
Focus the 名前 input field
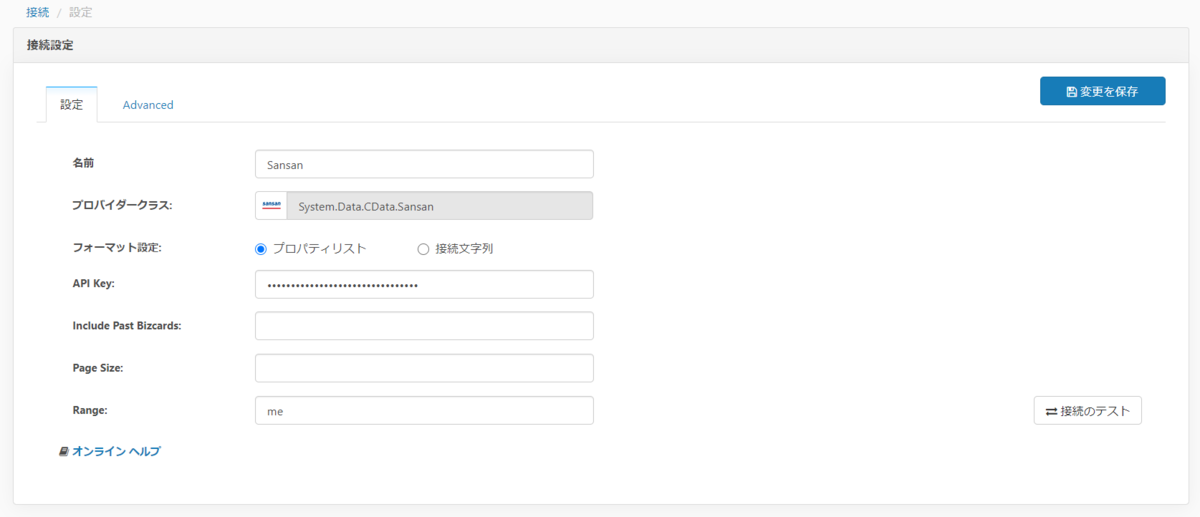(x=424, y=164)
